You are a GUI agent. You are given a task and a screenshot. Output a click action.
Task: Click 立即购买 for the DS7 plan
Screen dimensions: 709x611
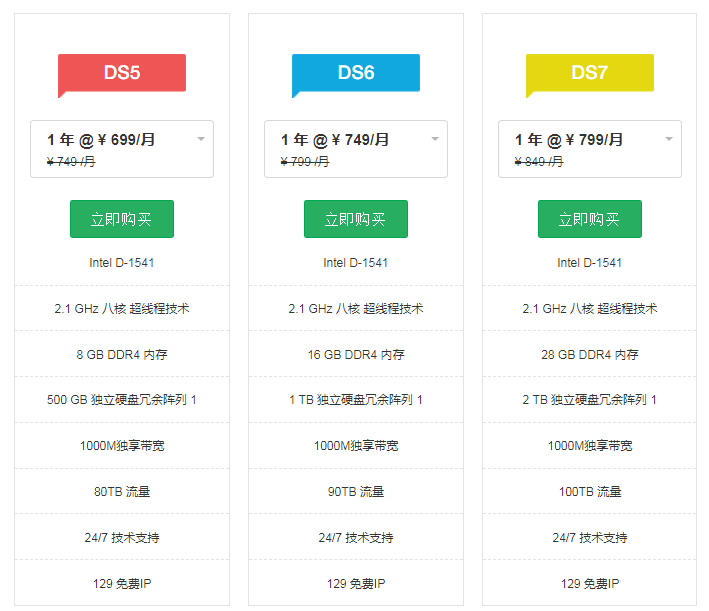coord(590,219)
